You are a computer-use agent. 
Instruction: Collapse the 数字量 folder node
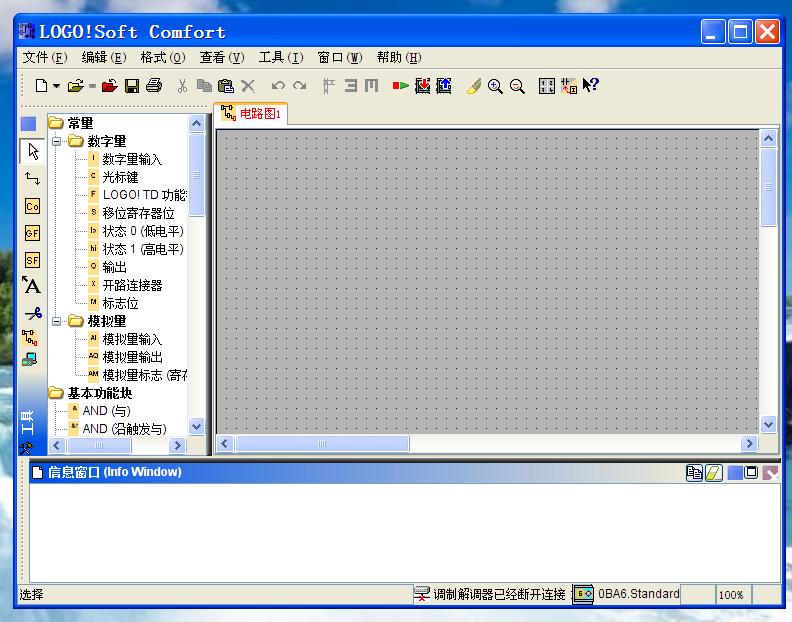(58, 141)
